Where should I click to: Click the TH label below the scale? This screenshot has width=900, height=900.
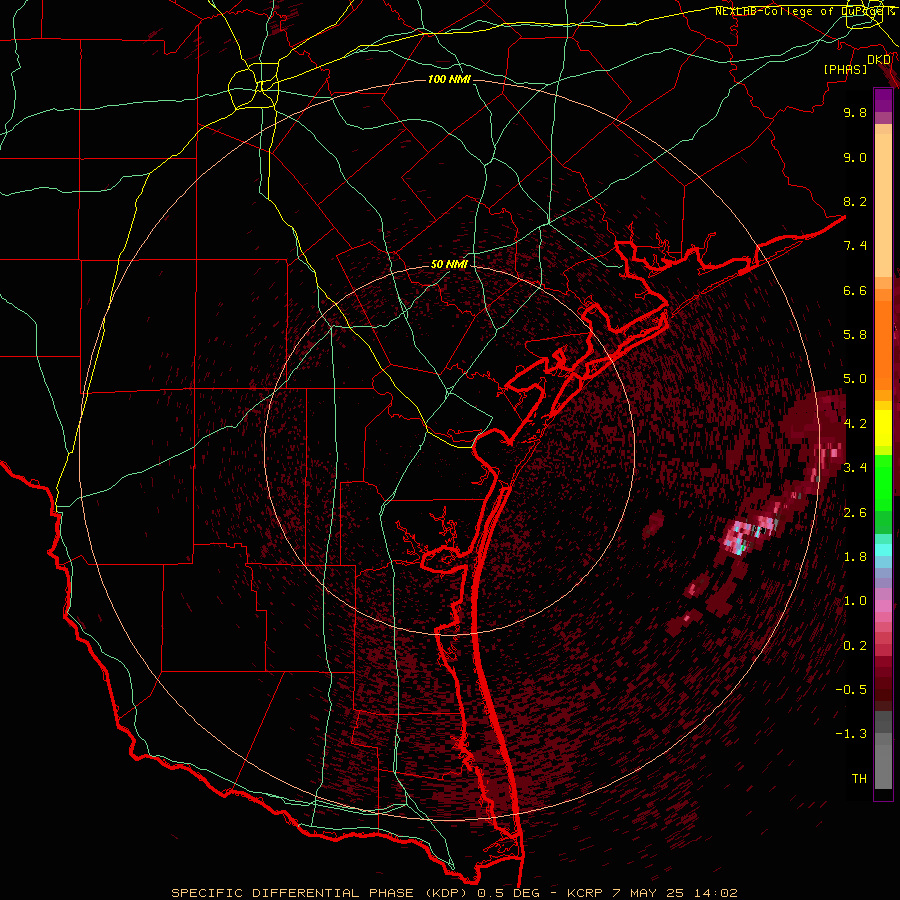859,779
